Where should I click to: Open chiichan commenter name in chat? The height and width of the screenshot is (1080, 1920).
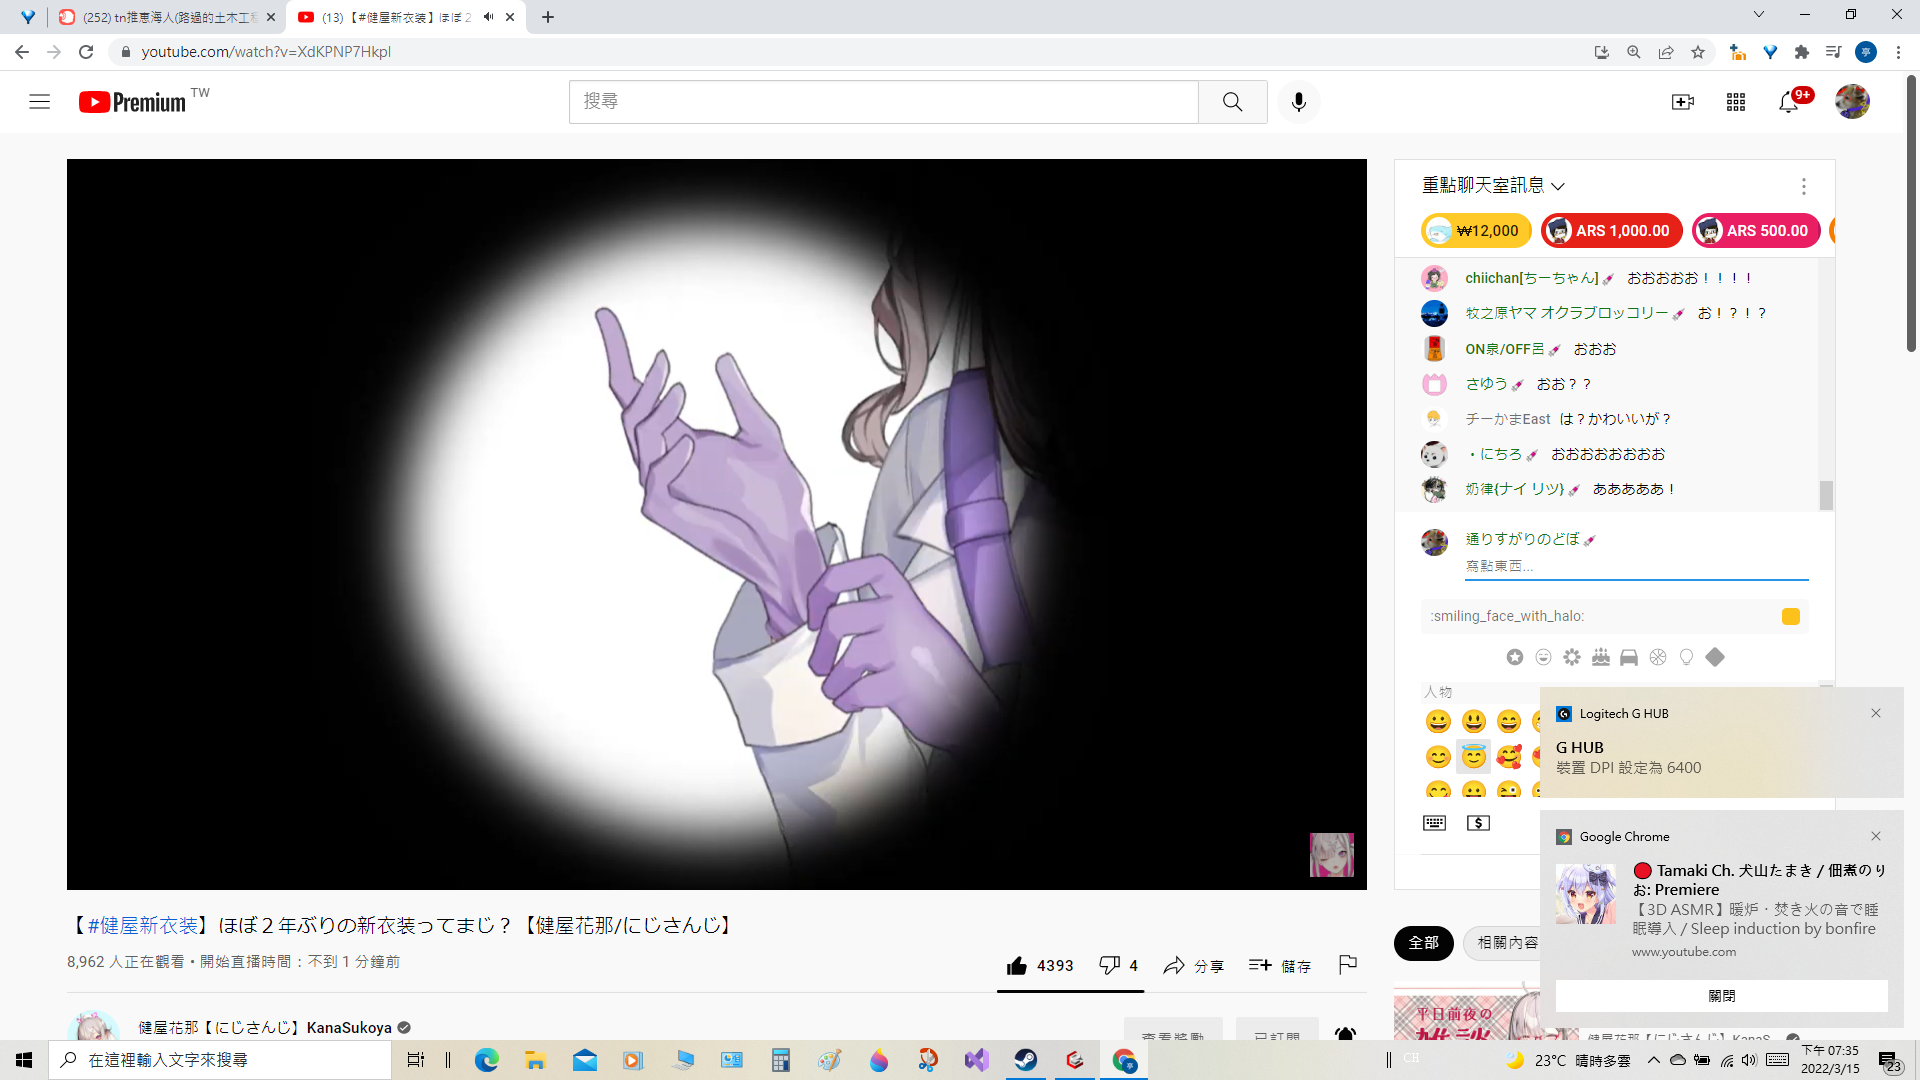click(x=1531, y=278)
